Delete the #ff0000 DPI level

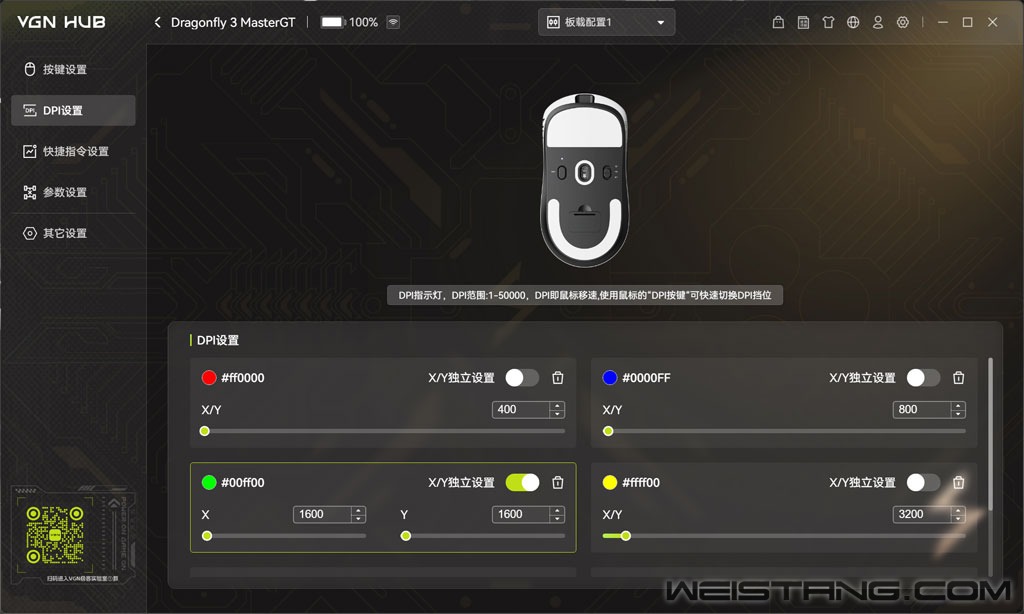(558, 378)
